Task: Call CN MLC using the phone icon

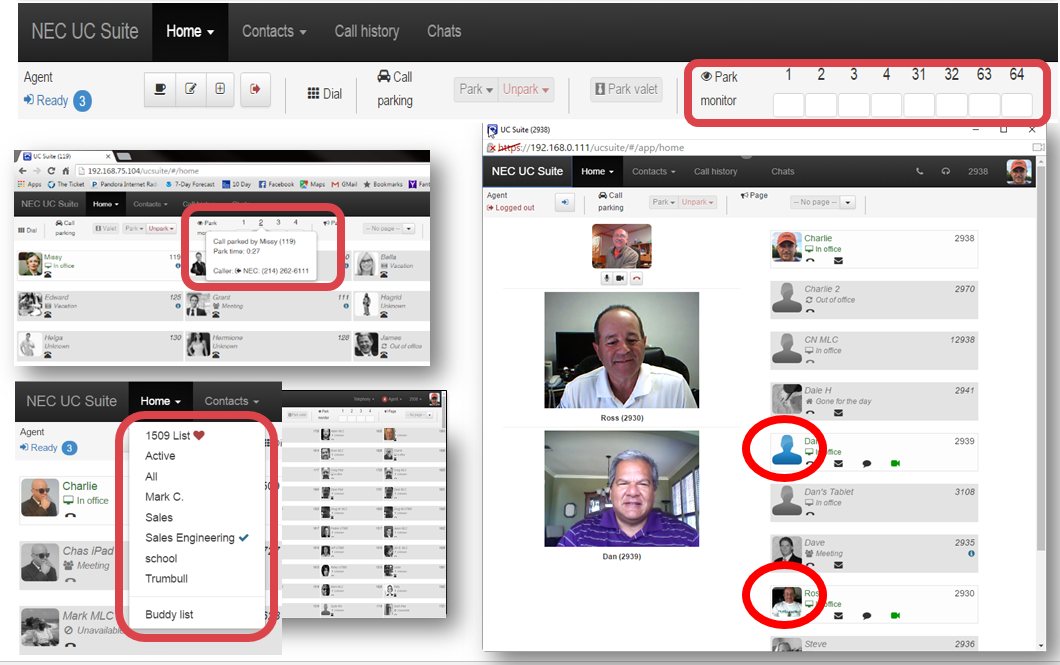Action: [810, 362]
